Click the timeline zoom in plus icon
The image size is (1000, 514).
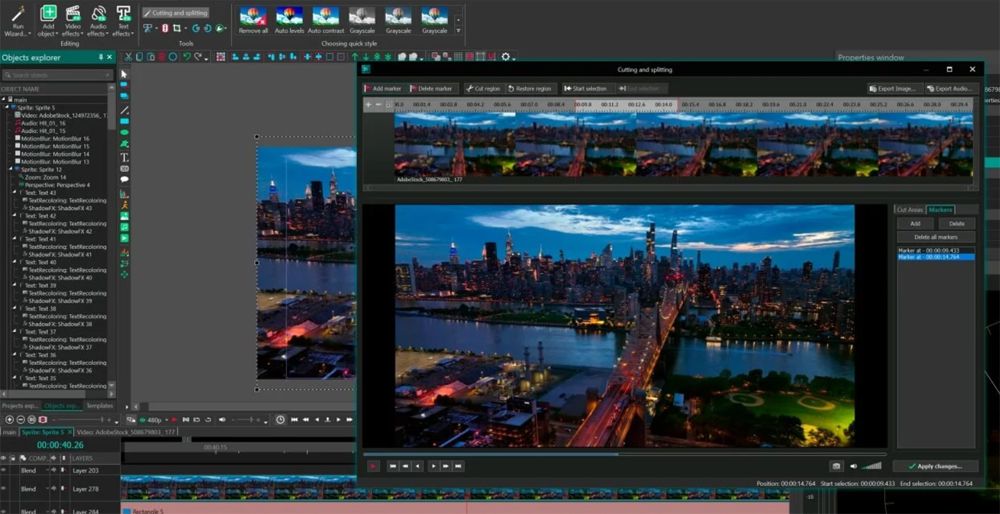pyautogui.click(x=9, y=420)
